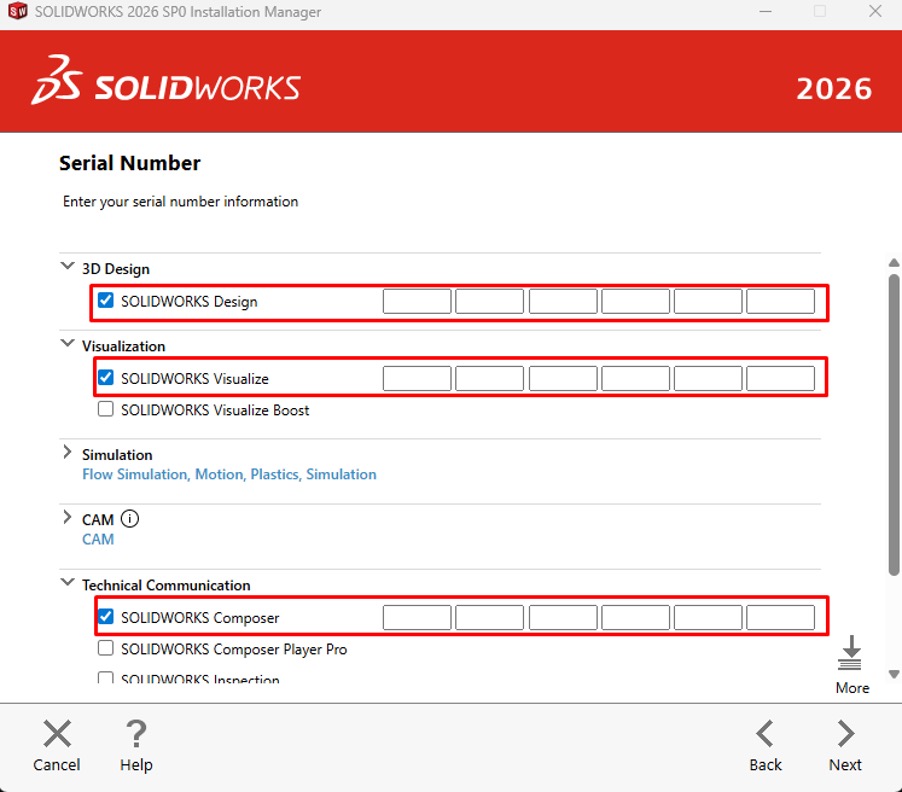The height and width of the screenshot is (792, 902).
Task: Click the 2026 year text in banner
Action: (834, 89)
